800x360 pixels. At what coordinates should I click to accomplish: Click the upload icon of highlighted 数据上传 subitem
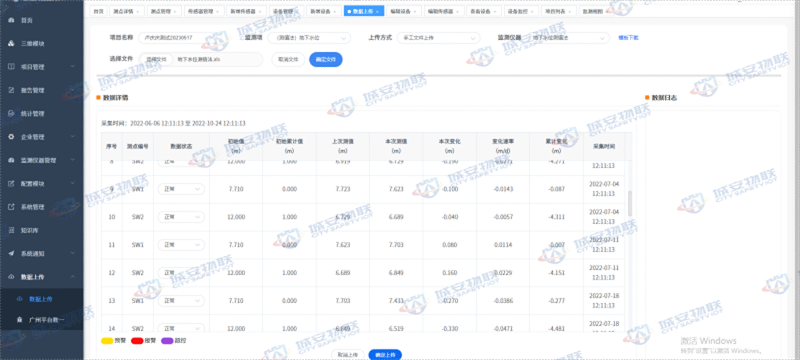point(19,299)
